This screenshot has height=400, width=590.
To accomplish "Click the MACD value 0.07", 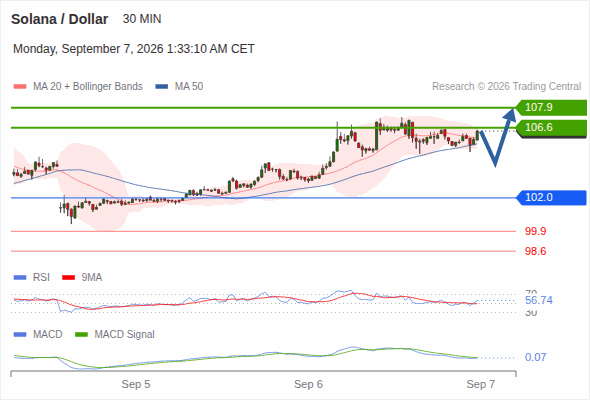I will (535, 357).
